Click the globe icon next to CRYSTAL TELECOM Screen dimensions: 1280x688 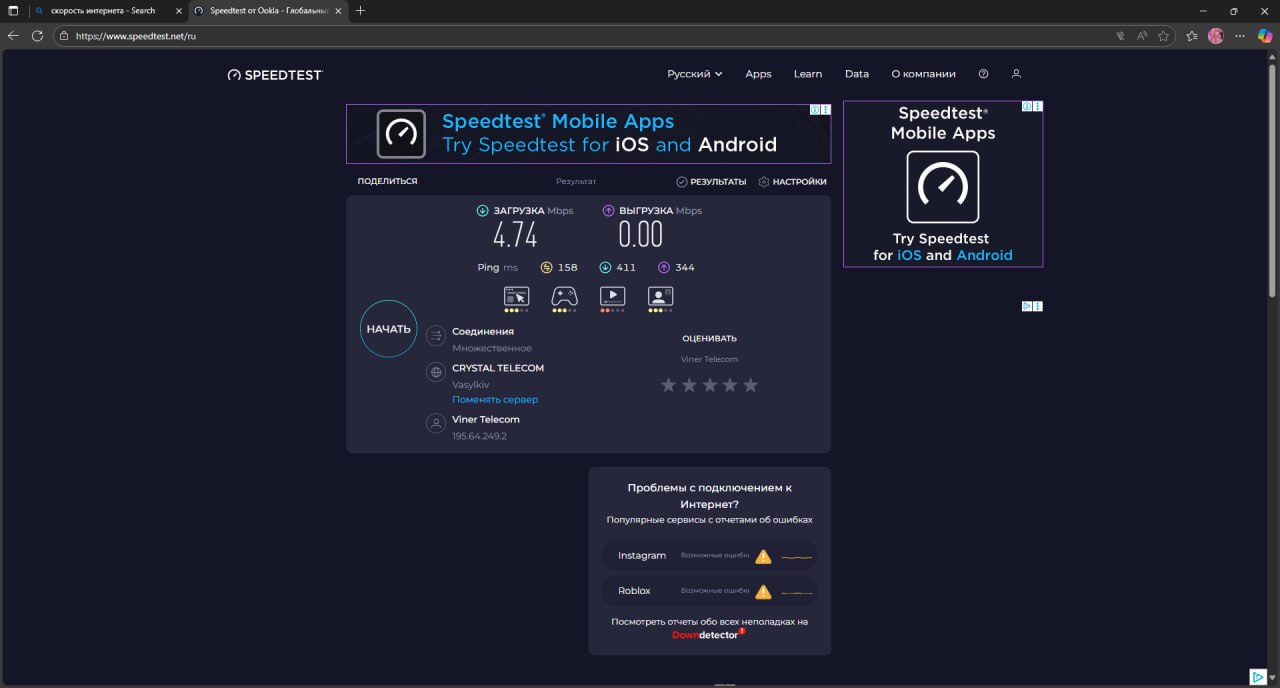point(436,372)
